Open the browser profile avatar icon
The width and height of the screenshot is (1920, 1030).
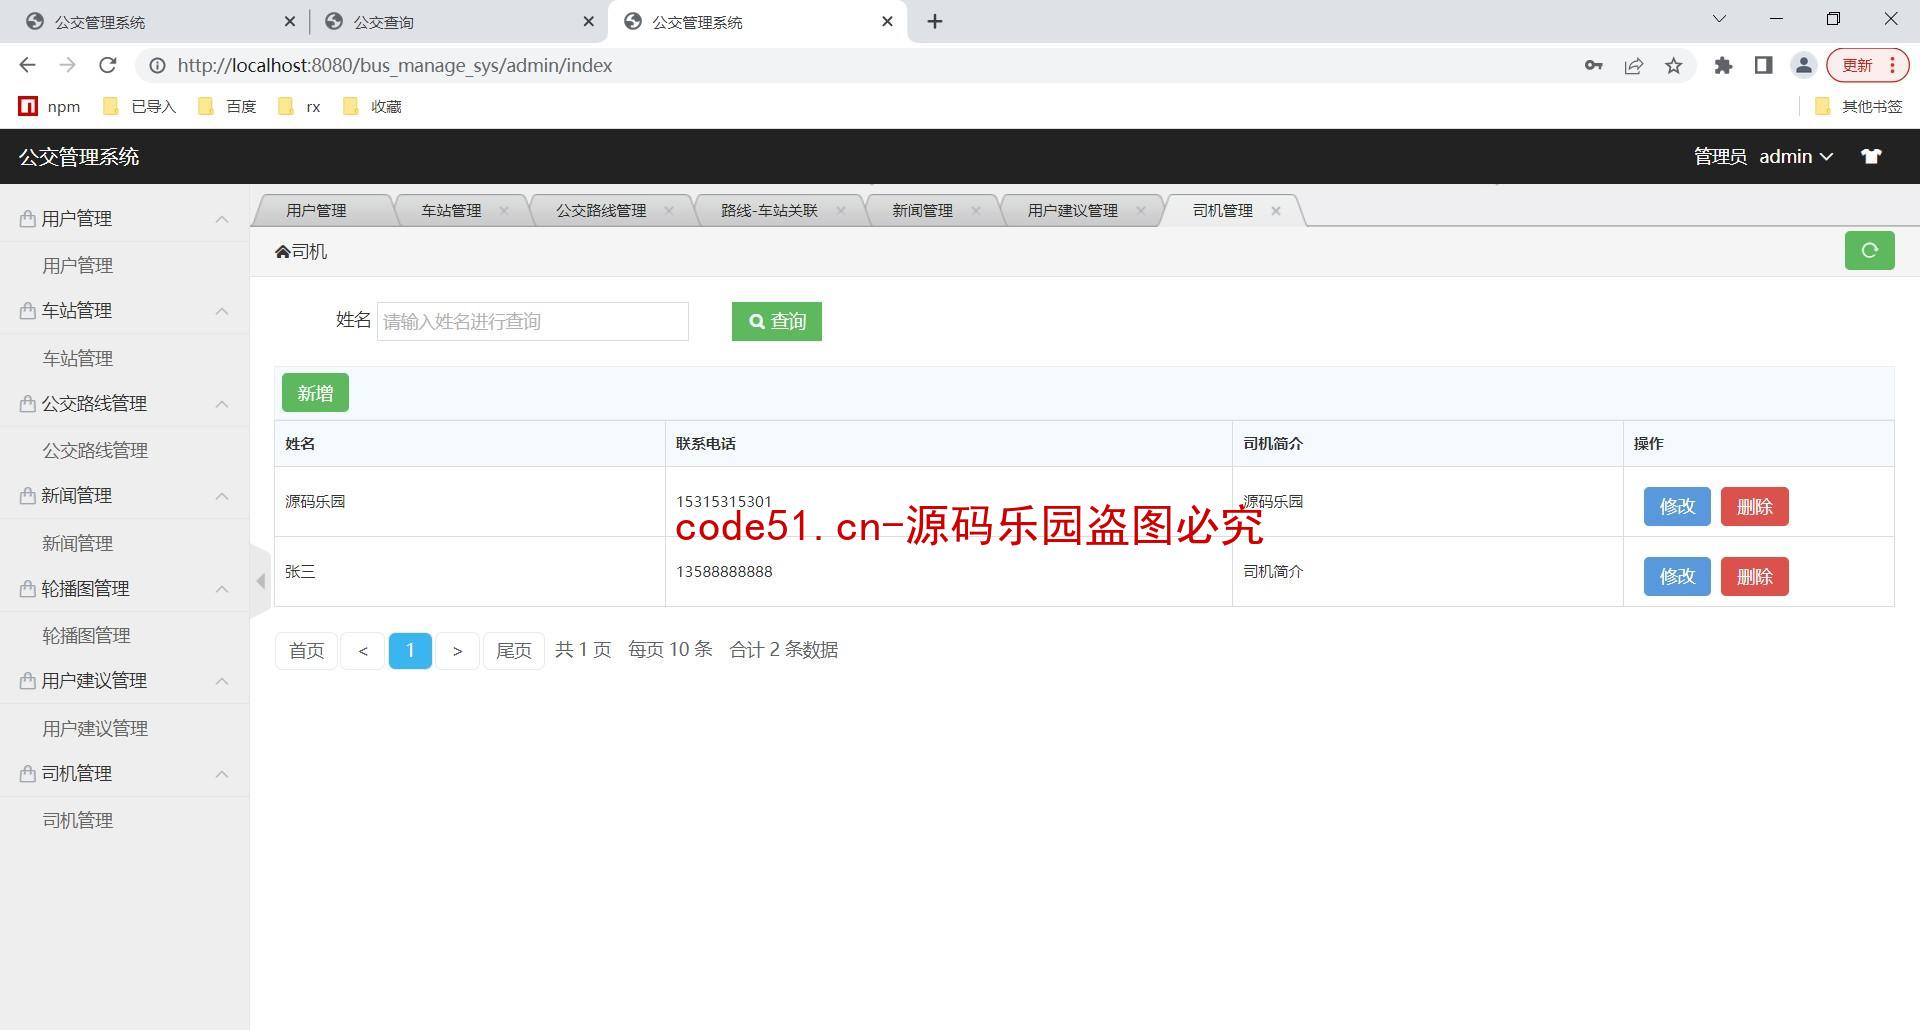click(1803, 66)
